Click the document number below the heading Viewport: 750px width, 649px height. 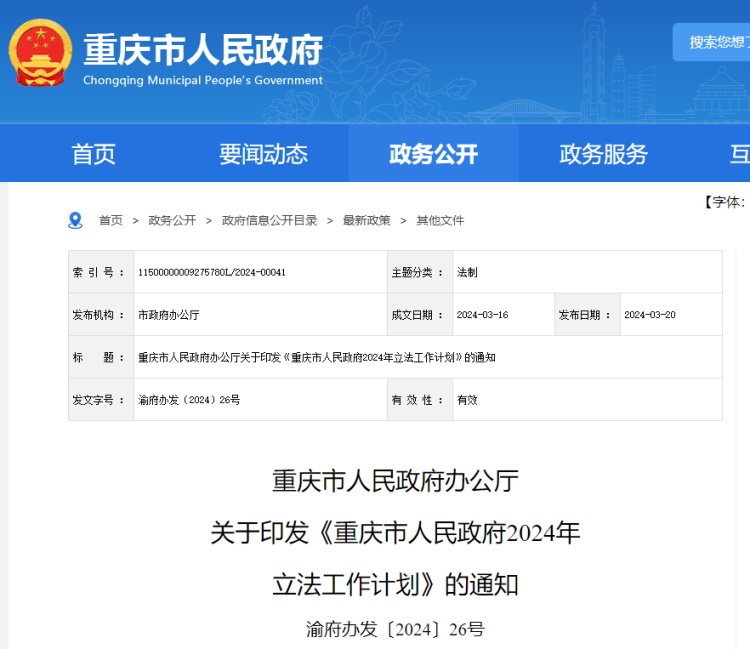tap(395, 629)
